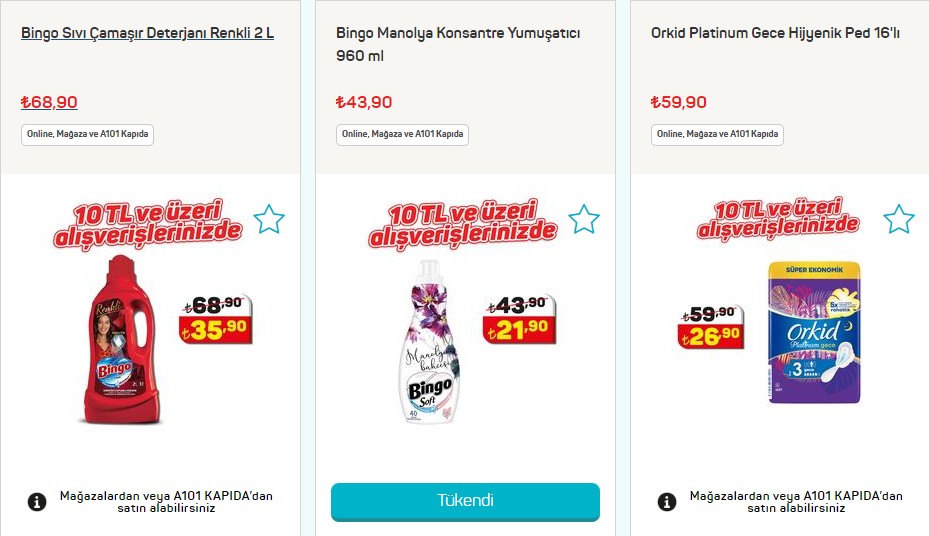The width and height of the screenshot is (929, 536).
Task: Click the ₺68,90 price link
Action: (x=49, y=102)
